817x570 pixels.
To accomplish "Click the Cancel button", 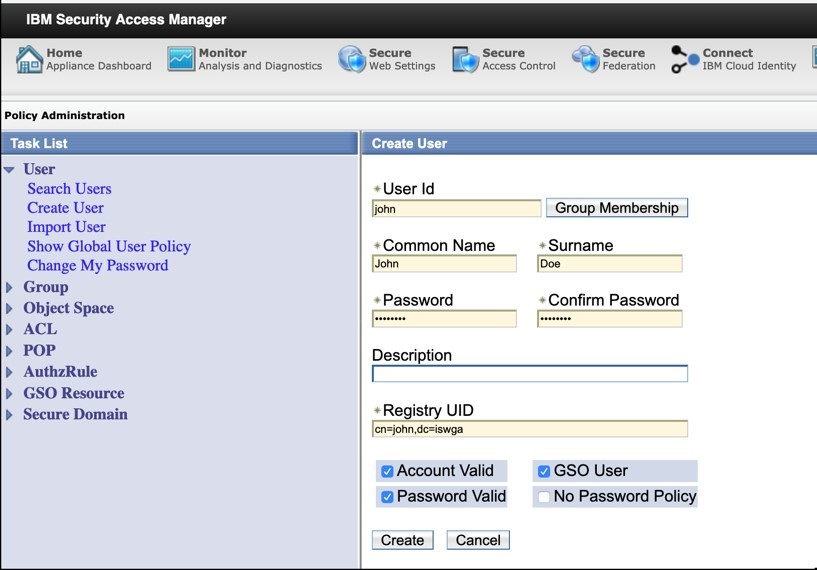I will point(478,540).
